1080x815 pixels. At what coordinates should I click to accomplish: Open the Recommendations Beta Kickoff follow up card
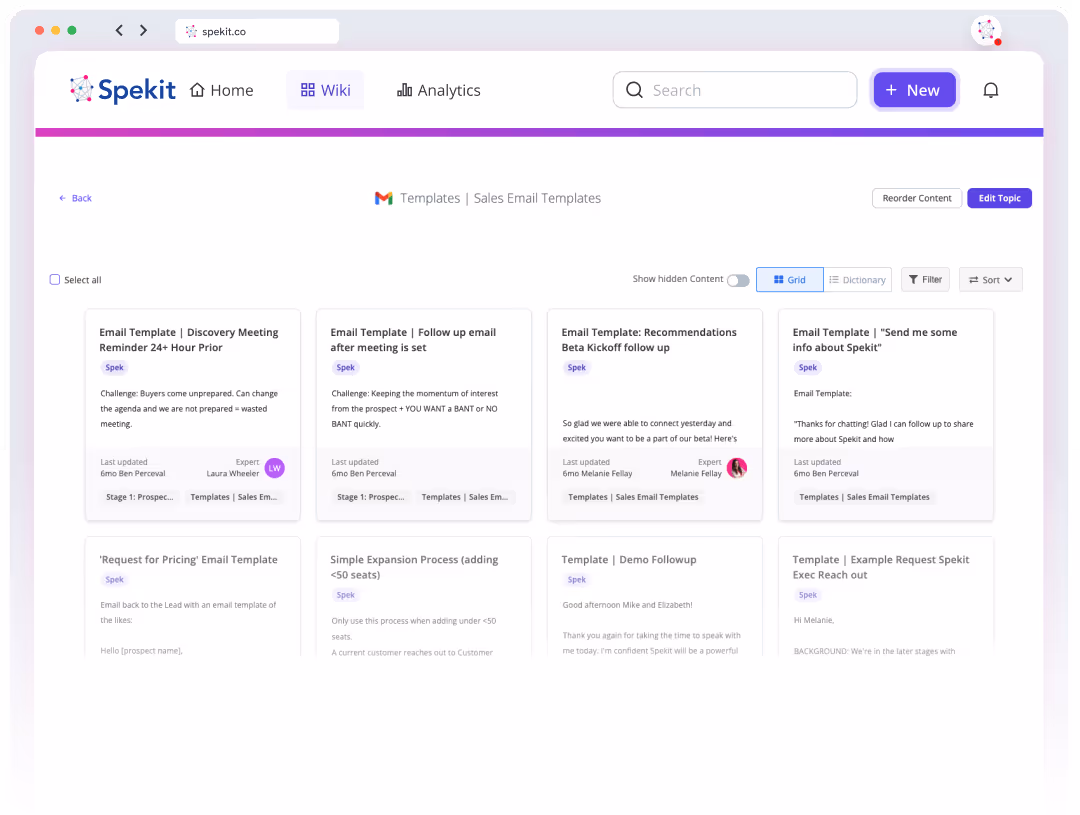[655, 415]
